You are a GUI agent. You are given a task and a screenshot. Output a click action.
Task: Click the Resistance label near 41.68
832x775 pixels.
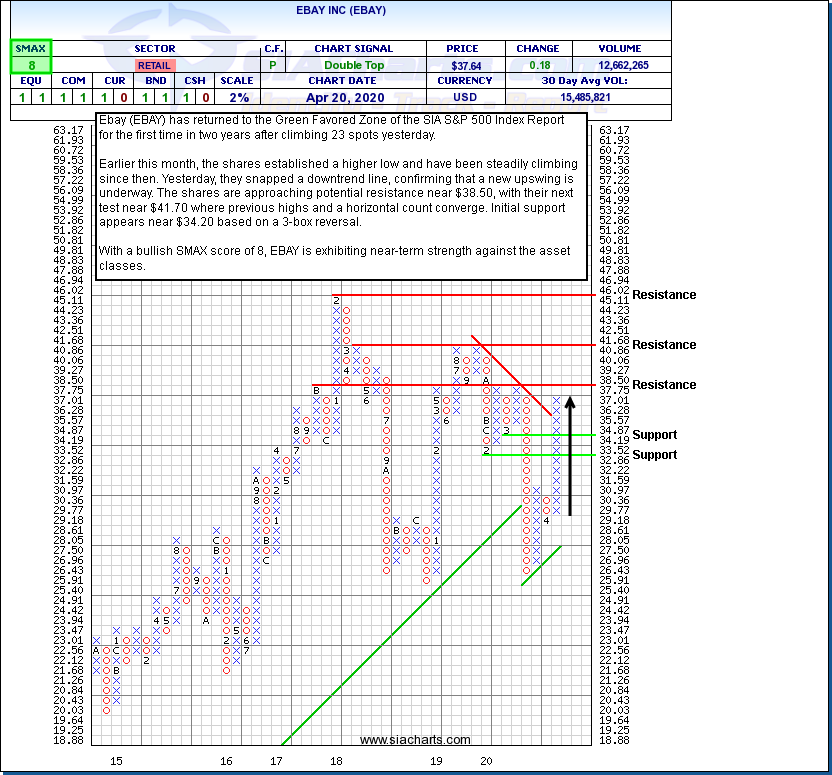click(663, 345)
